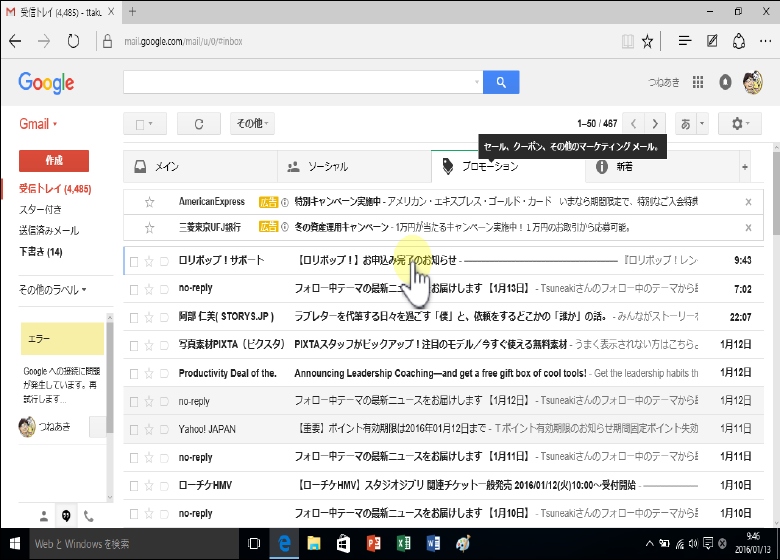Select checkbox for 阿部 仁美 STORYS.JP mail
The image size is (780, 560).
pos(134,317)
